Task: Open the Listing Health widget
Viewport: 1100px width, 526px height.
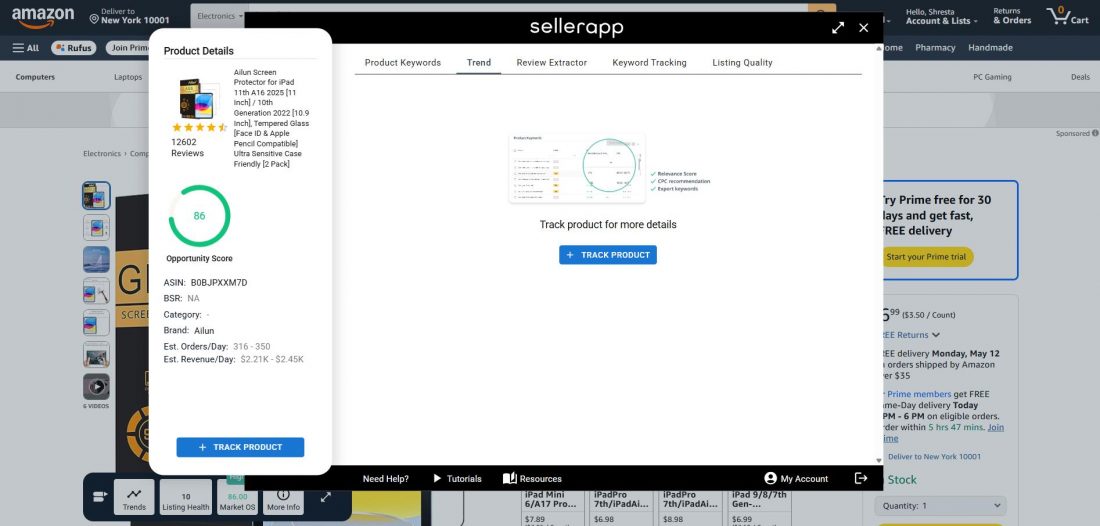Action: [186, 497]
